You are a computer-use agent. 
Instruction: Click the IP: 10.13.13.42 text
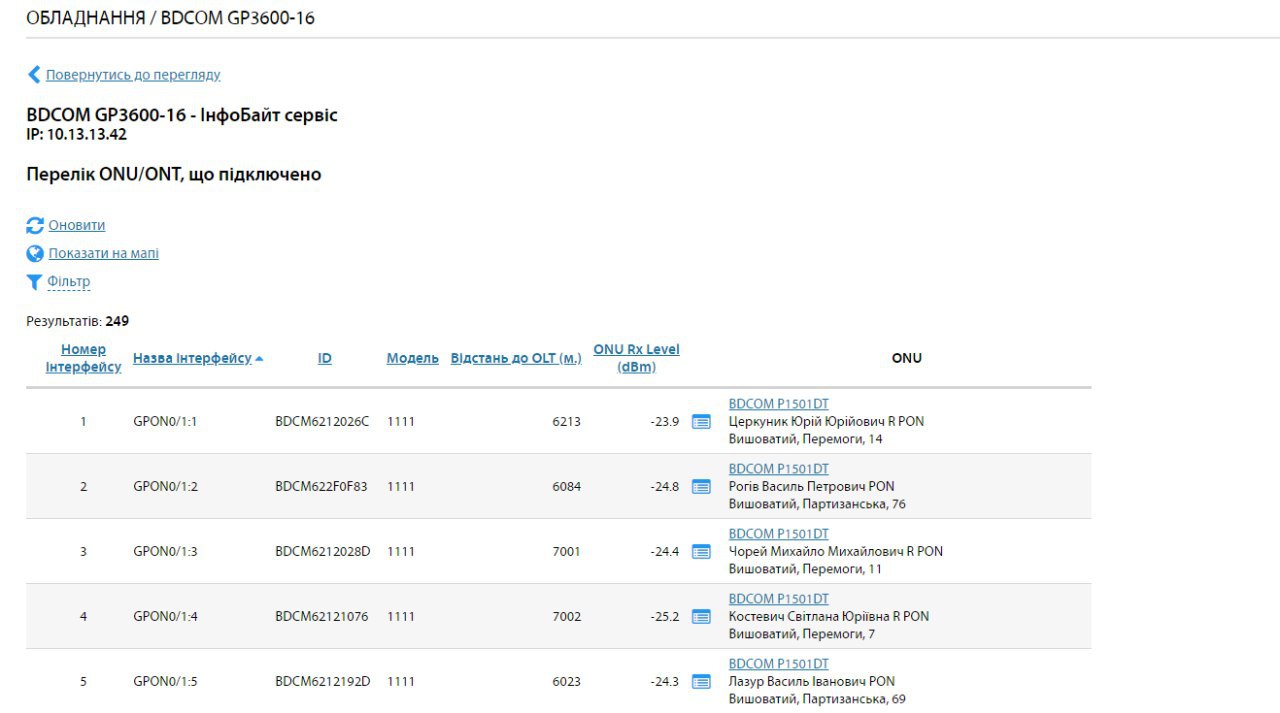pos(76,135)
